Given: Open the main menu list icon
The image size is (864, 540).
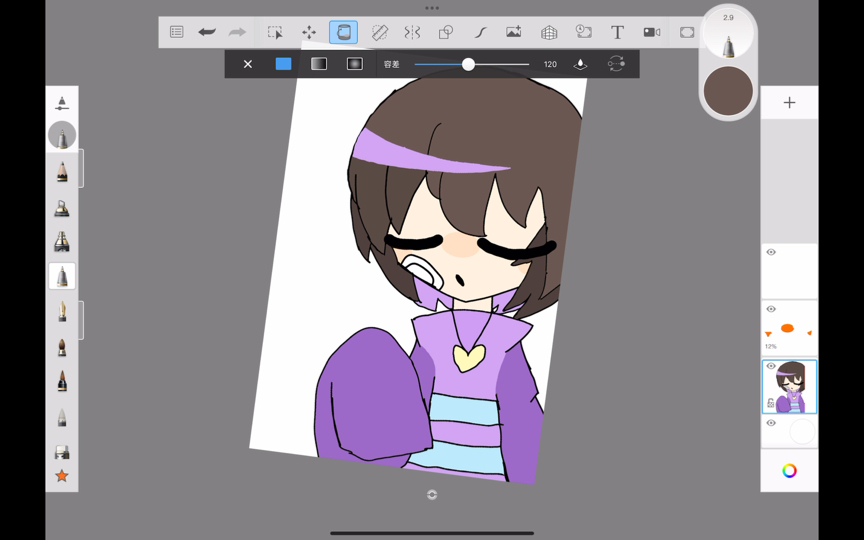Looking at the screenshot, I should click(176, 32).
